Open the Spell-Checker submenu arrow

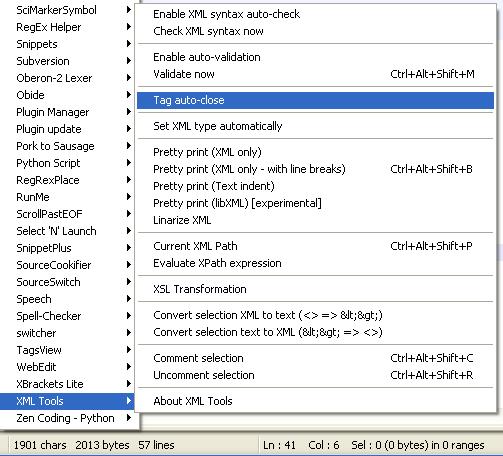pyautogui.click(x=129, y=316)
